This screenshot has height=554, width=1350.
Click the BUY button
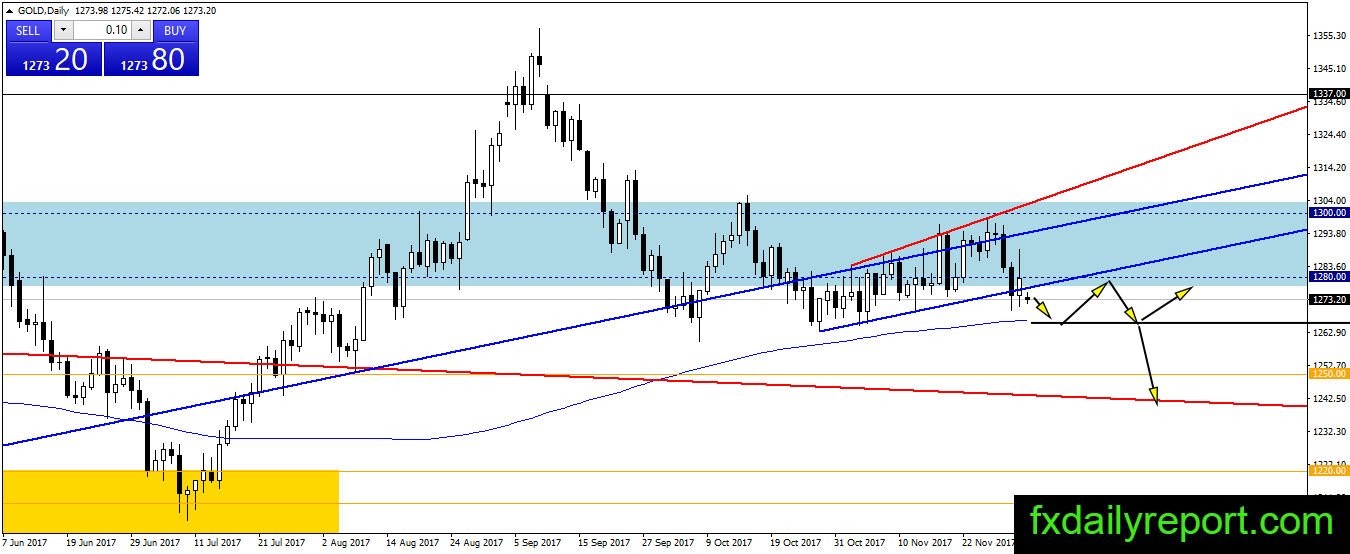[175, 30]
